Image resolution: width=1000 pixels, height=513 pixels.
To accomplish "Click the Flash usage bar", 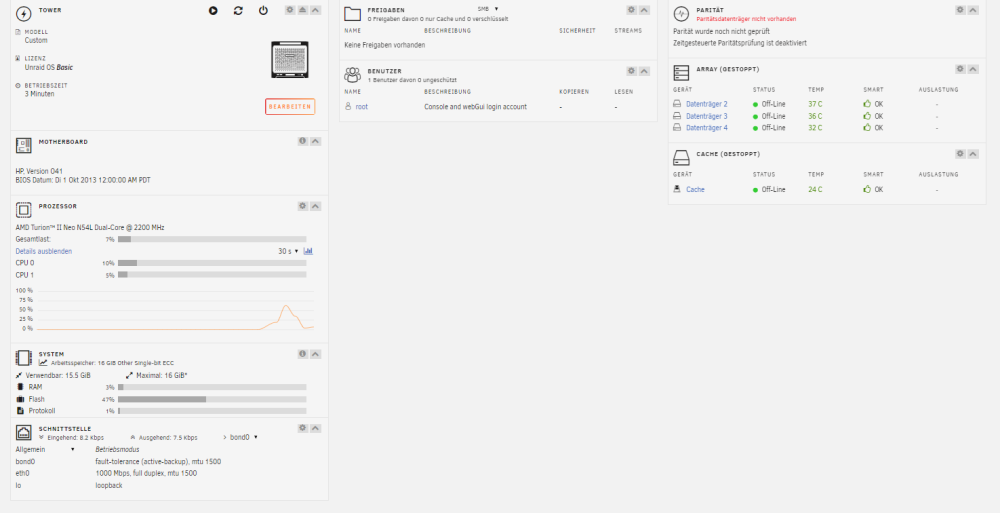I will 212,399.
